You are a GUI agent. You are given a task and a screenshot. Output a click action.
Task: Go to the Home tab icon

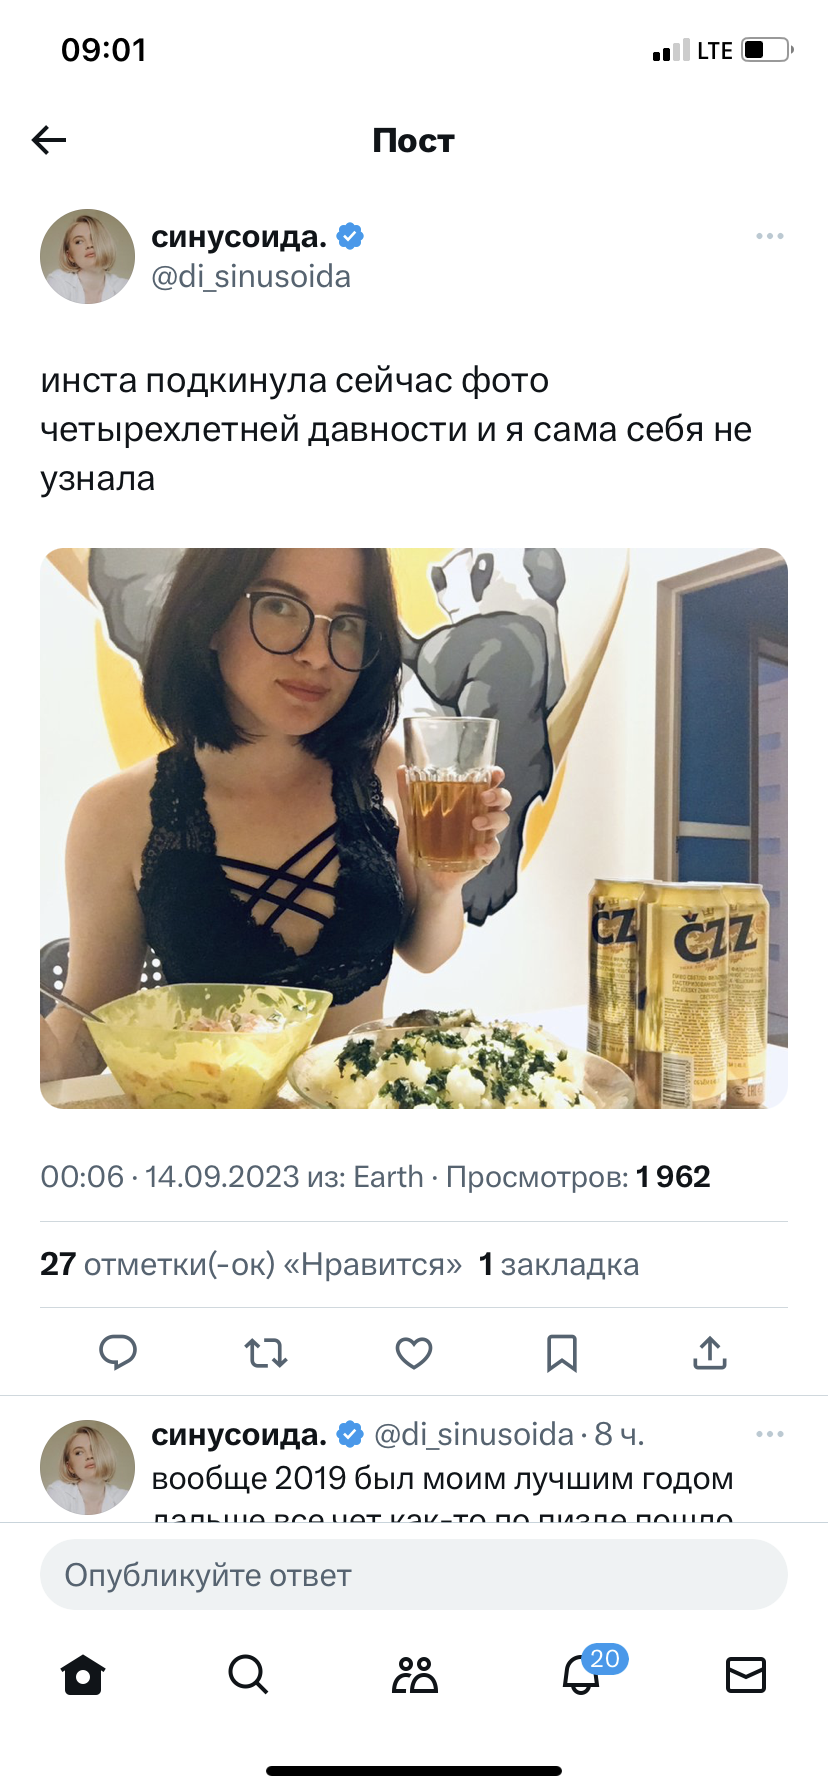pos(83,1674)
